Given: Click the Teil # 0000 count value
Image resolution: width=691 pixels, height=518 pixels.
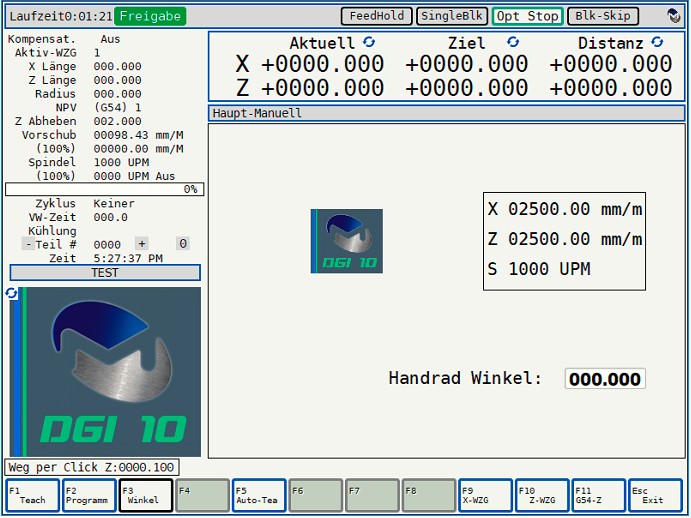Looking at the screenshot, I should (107, 245).
